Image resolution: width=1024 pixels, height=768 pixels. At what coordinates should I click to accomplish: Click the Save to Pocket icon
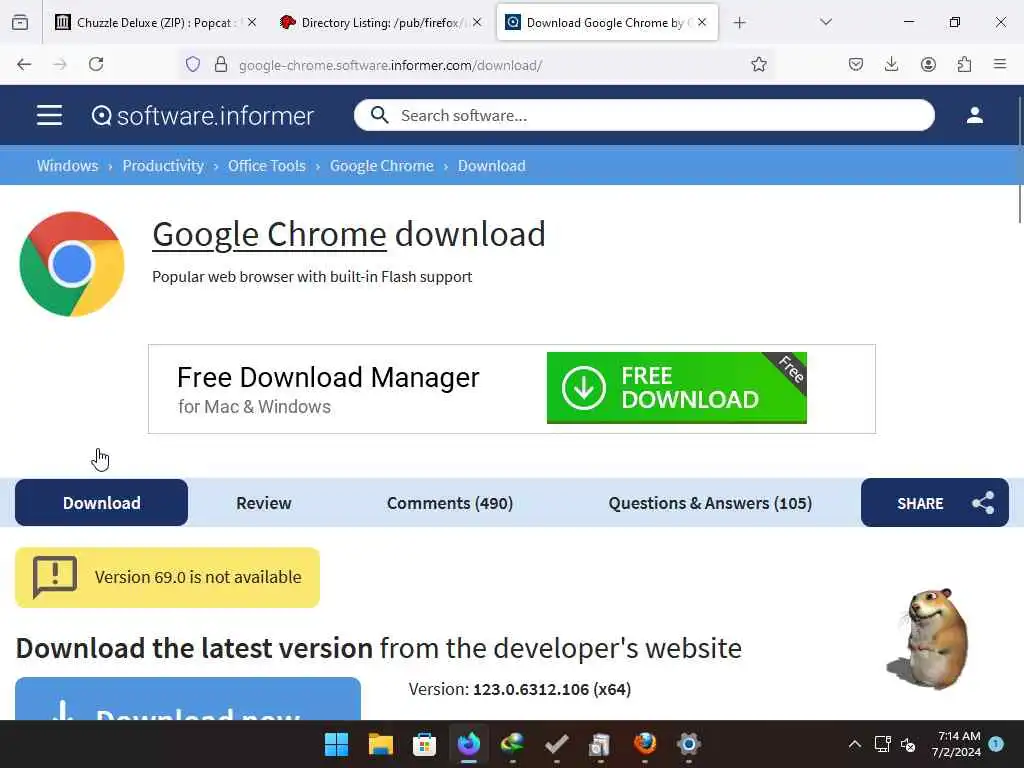856,64
